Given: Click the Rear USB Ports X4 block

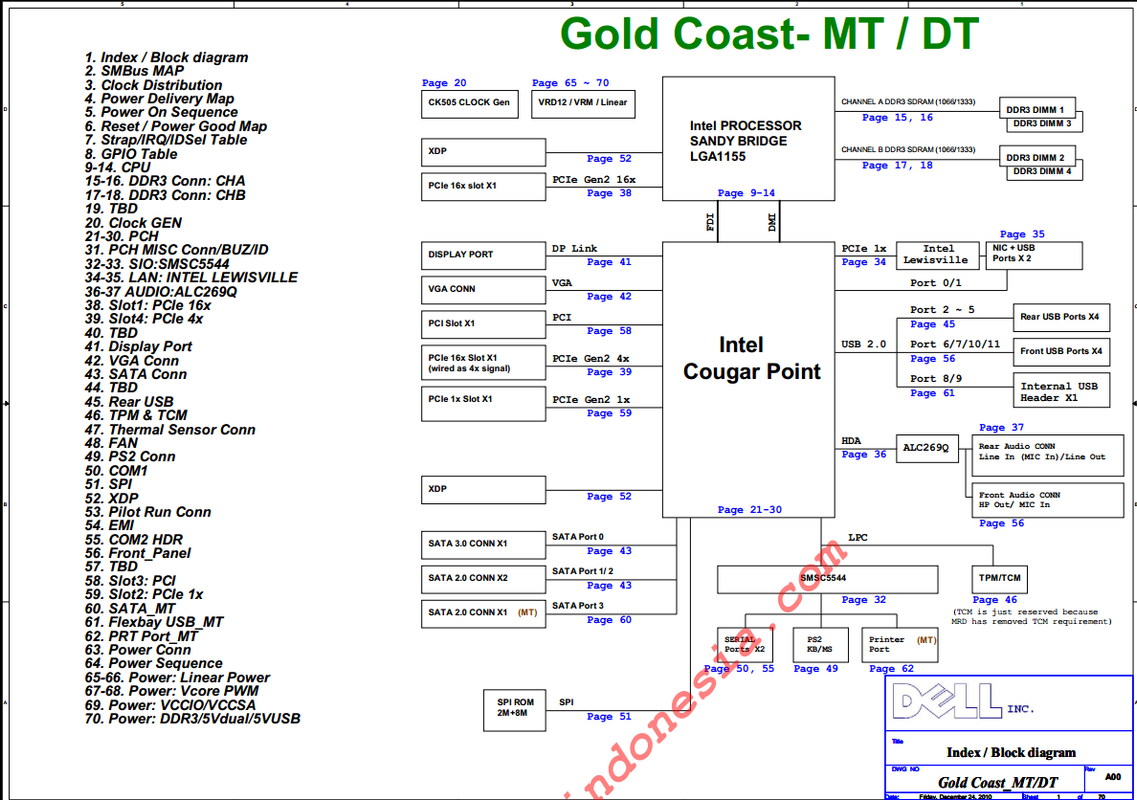Looking at the screenshot, I should [1061, 318].
